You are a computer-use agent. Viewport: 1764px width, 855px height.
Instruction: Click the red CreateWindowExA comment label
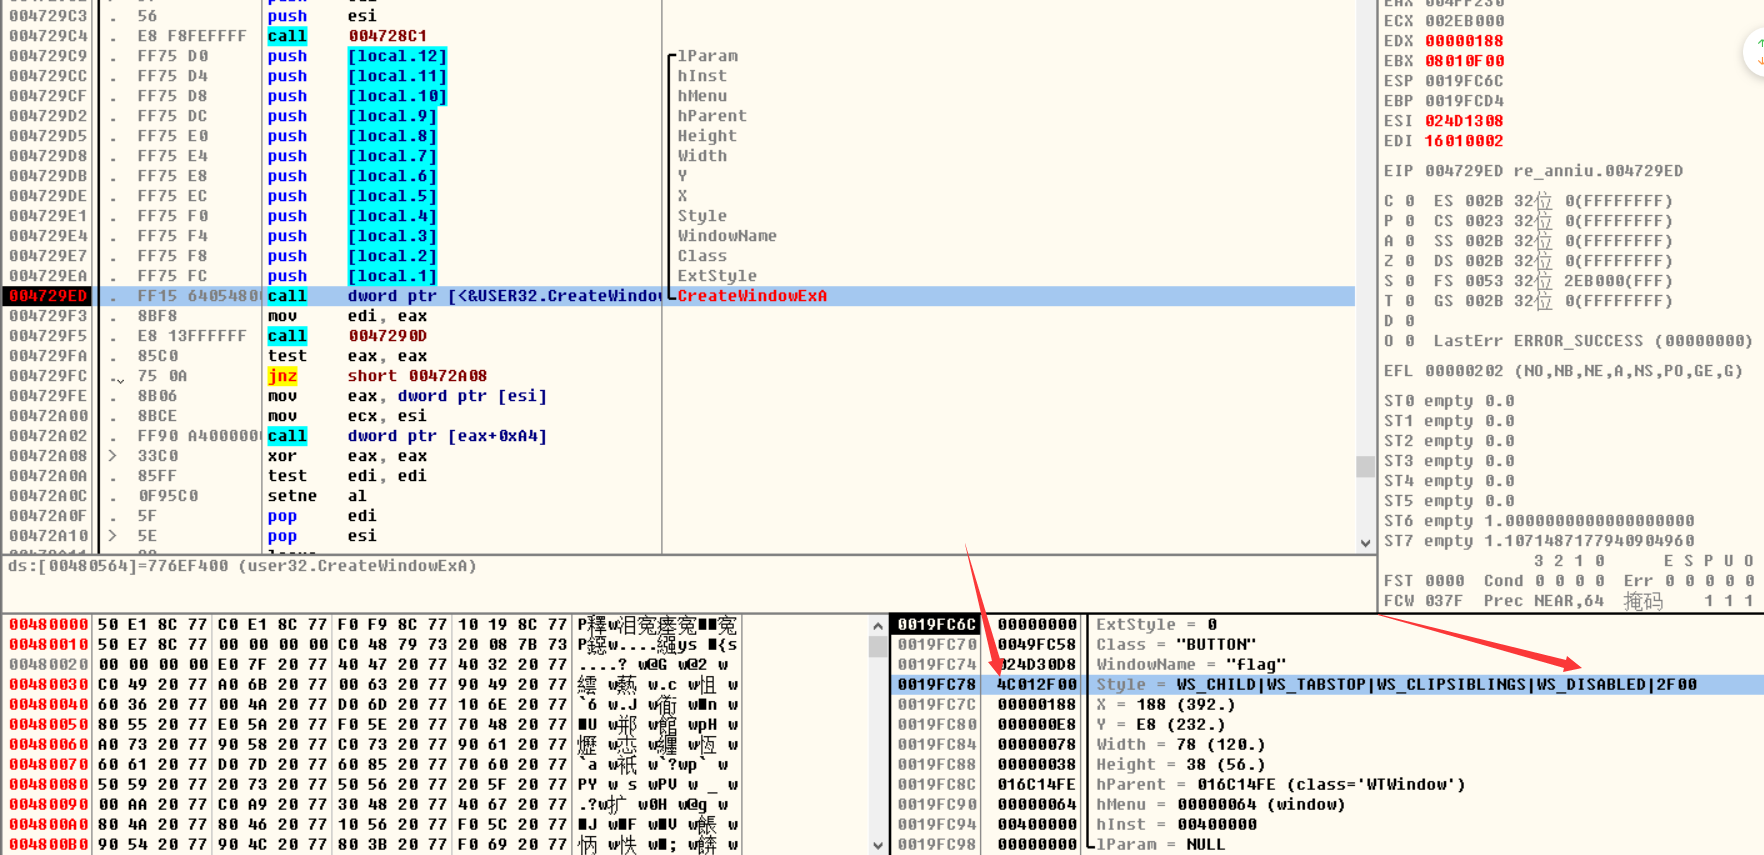pyautogui.click(x=752, y=296)
